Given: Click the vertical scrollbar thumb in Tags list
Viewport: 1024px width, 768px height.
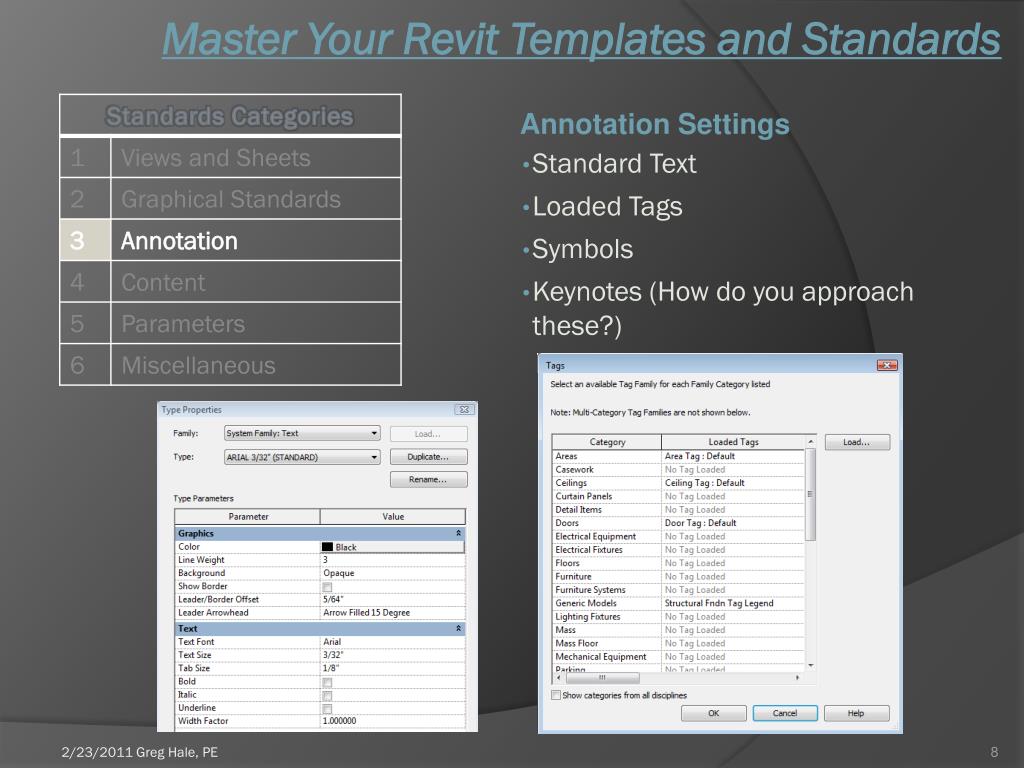Looking at the screenshot, I should pyautogui.click(x=810, y=495).
